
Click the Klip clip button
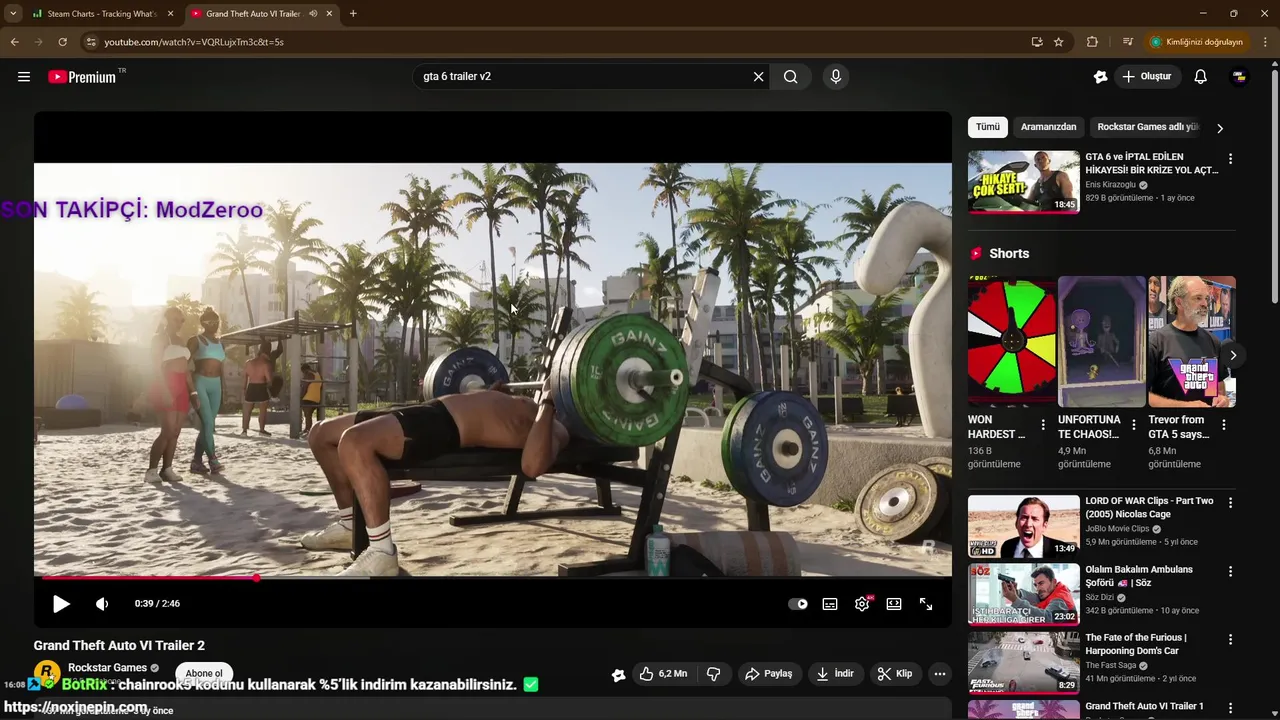895,674
